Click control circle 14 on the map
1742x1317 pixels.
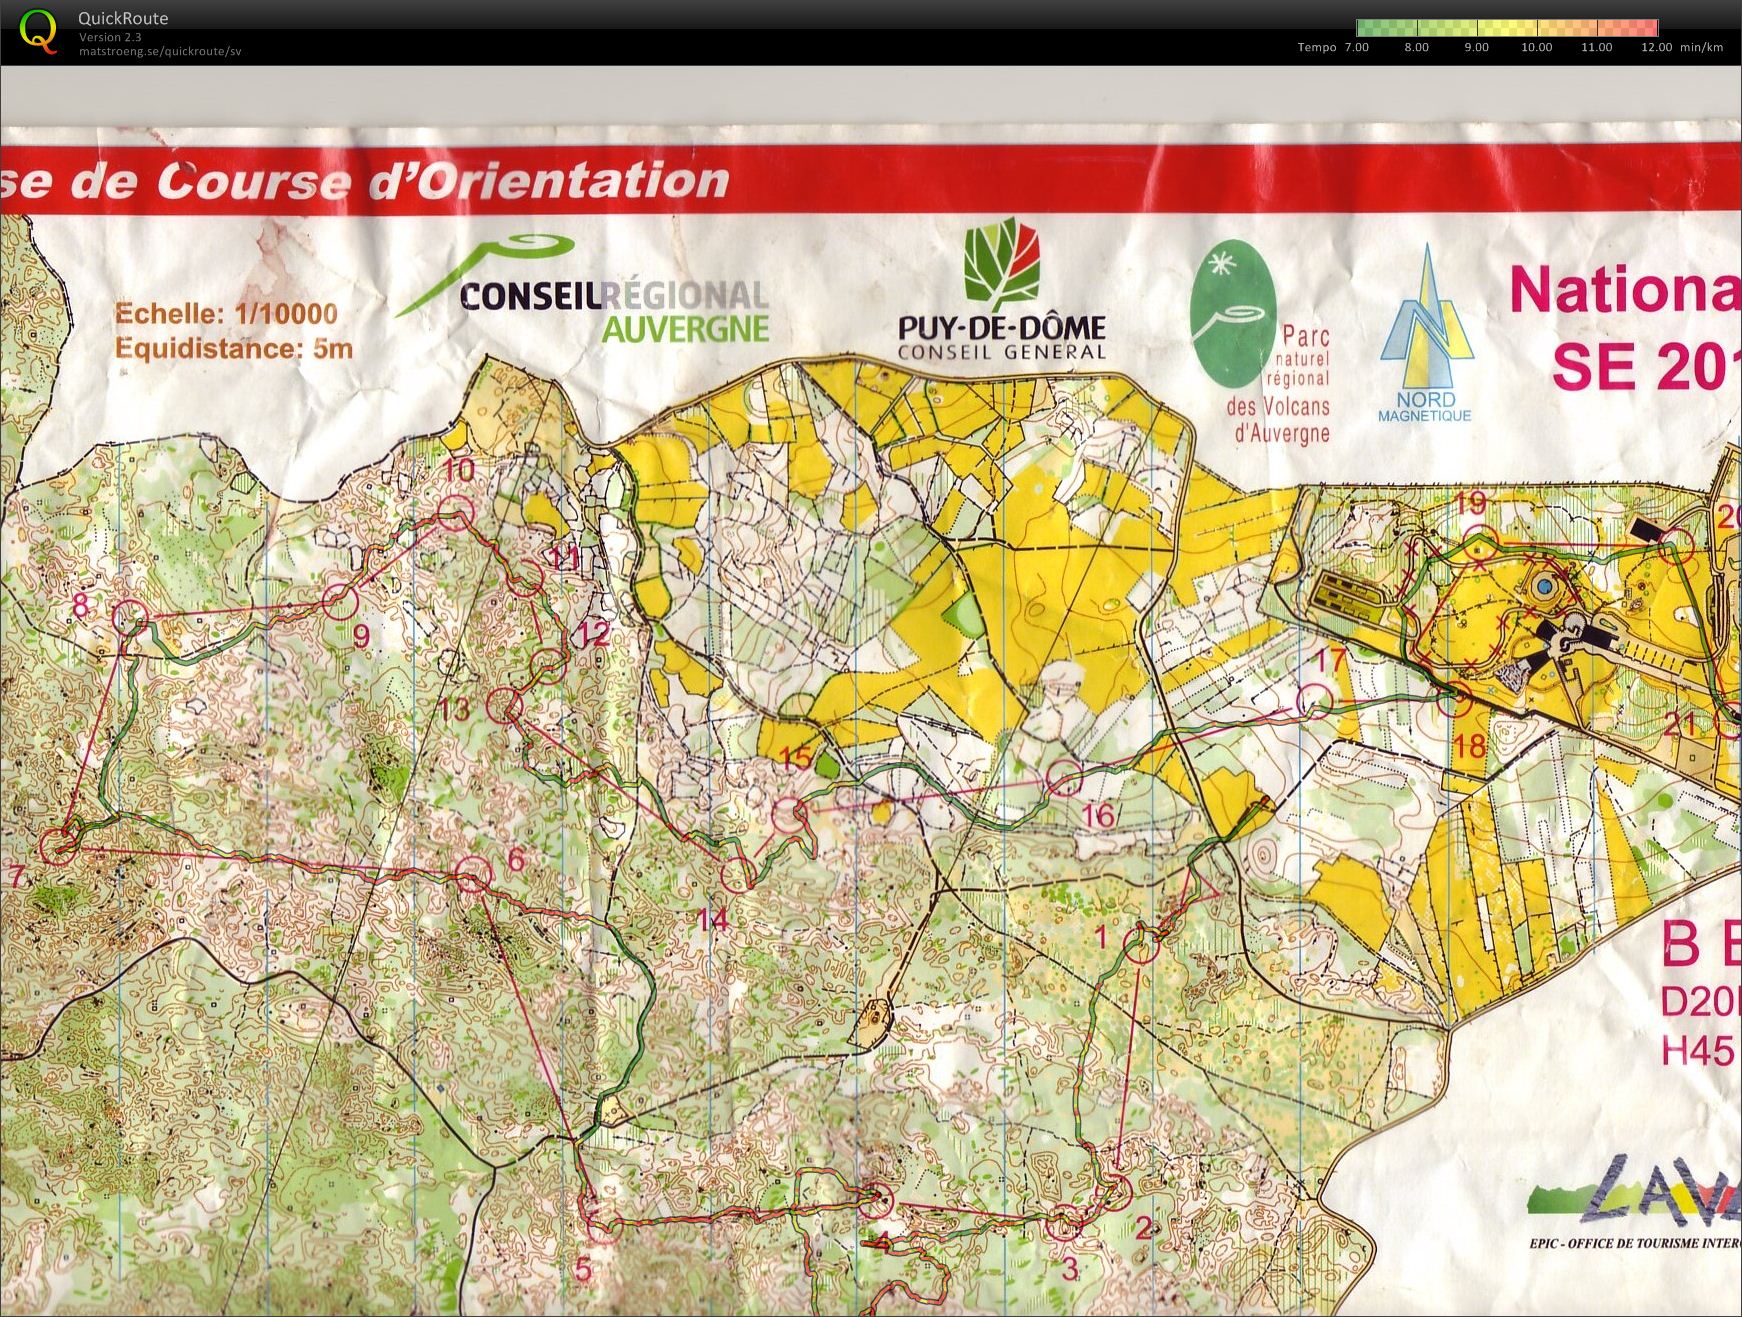point(739,875)
